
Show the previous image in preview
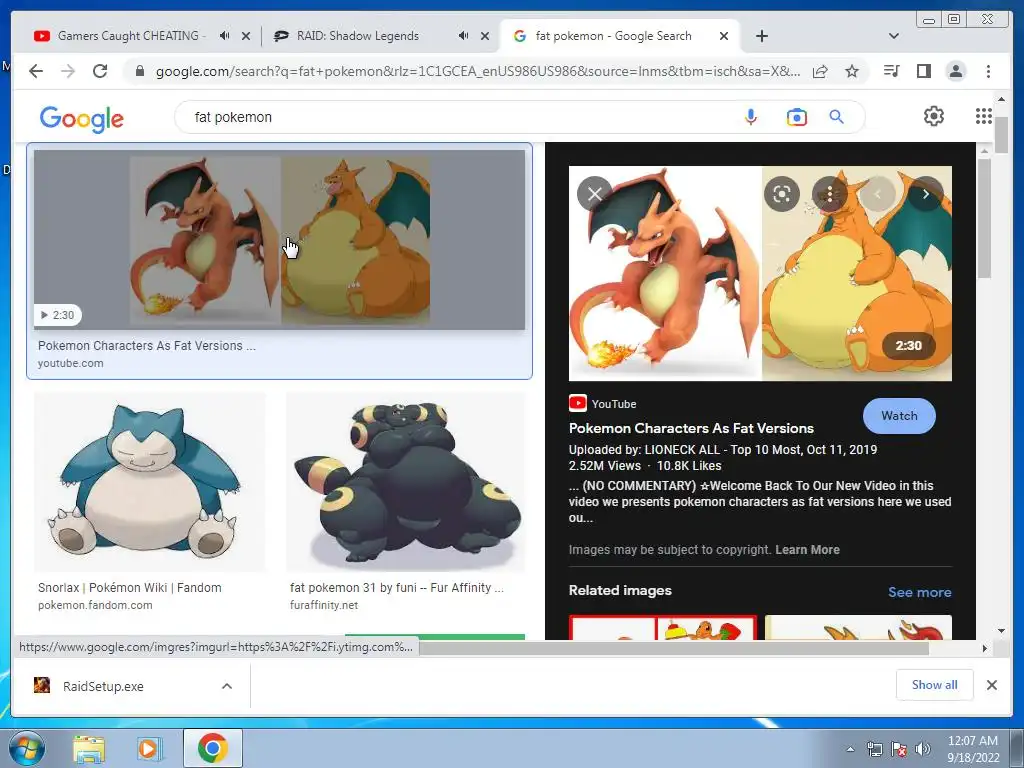[878, 194]
